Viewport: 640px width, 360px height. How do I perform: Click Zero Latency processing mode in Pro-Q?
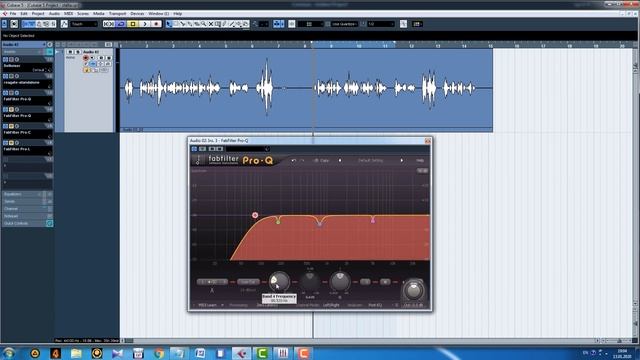pos(267,305)
